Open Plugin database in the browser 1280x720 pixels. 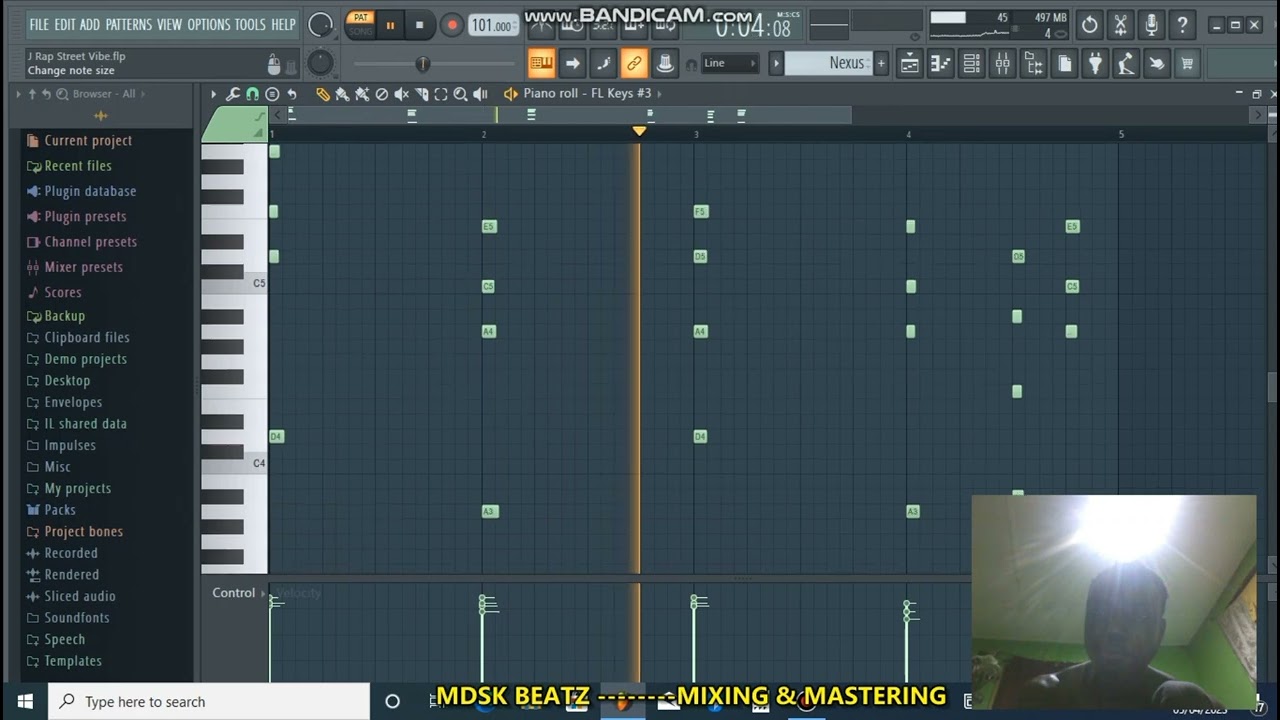(90, 191)
